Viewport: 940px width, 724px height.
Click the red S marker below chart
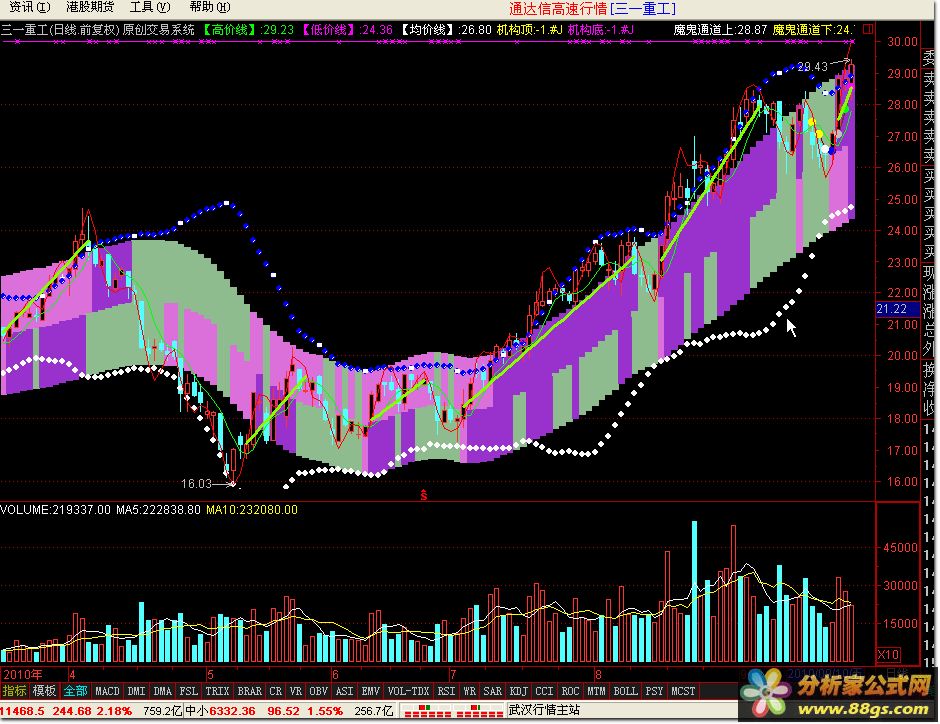point(424,495)
